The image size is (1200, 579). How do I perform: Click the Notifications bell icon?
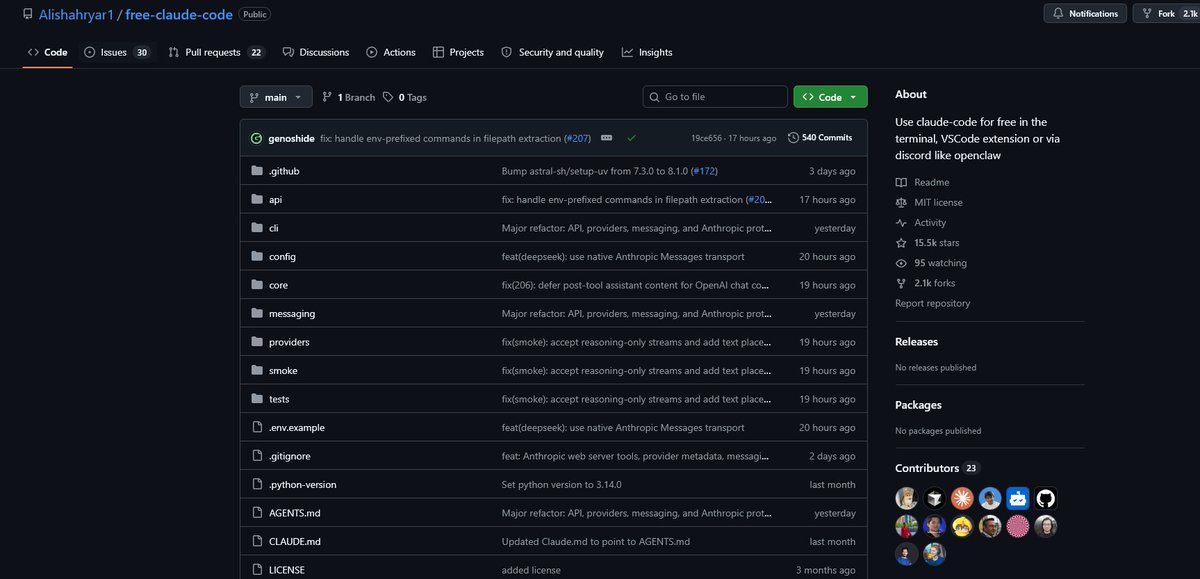[1058, 14]
